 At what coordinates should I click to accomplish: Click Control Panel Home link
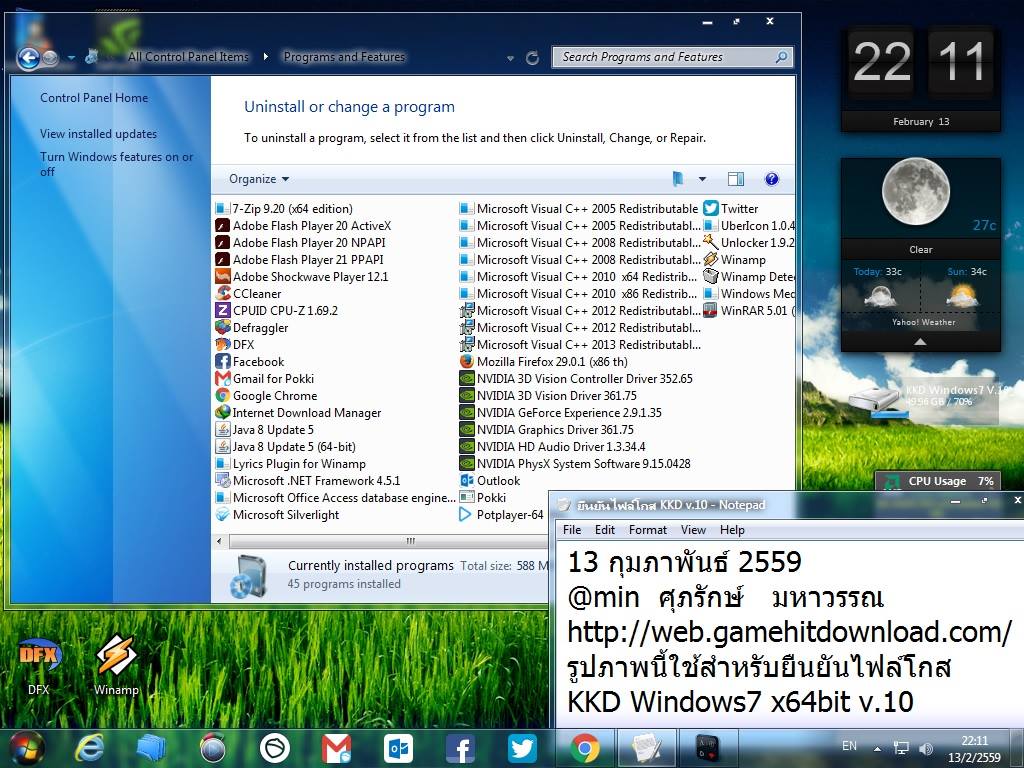(94, 98)
